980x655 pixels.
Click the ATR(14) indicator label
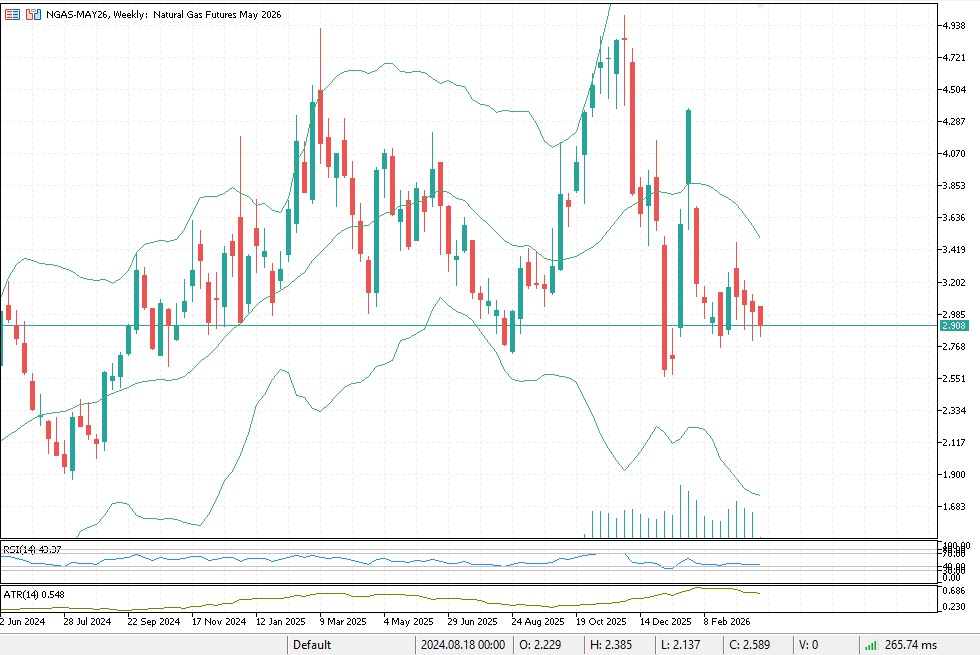pos(34,596)
